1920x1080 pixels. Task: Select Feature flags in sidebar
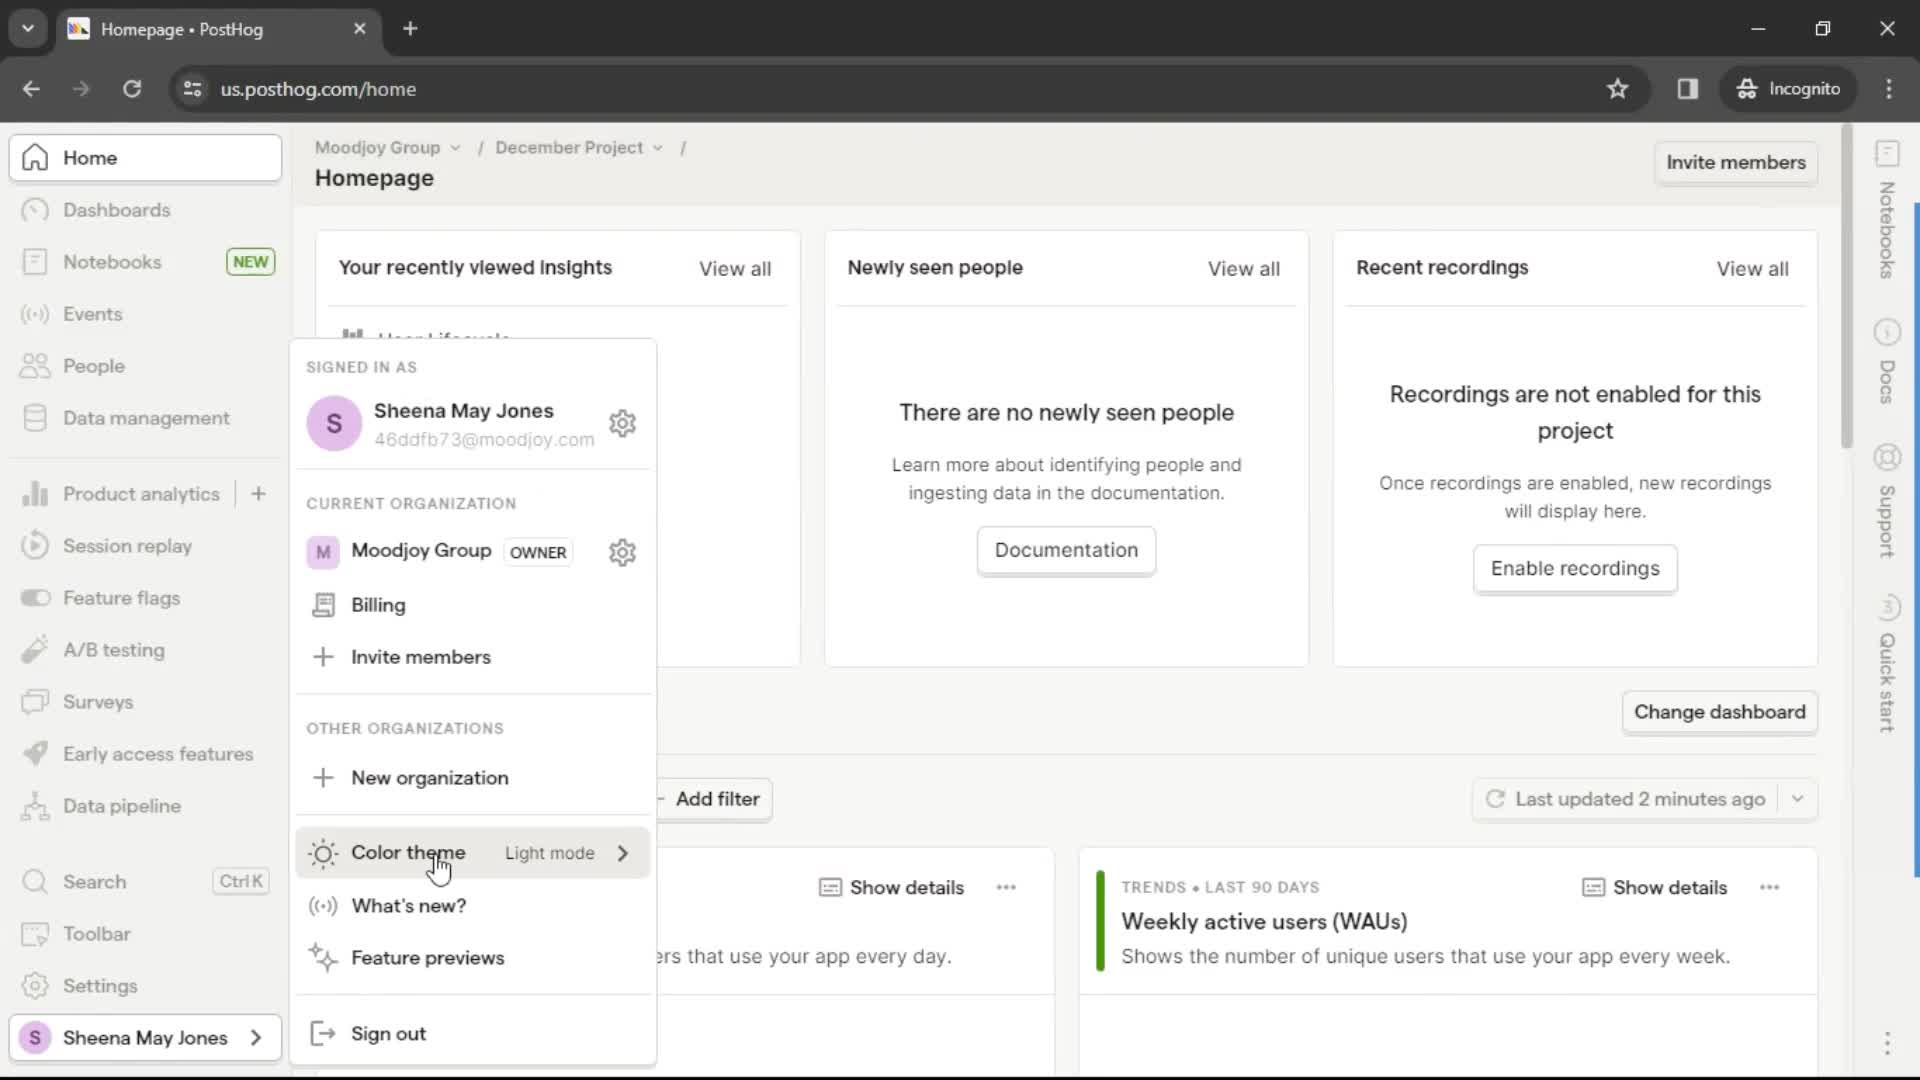click(121, 597)
